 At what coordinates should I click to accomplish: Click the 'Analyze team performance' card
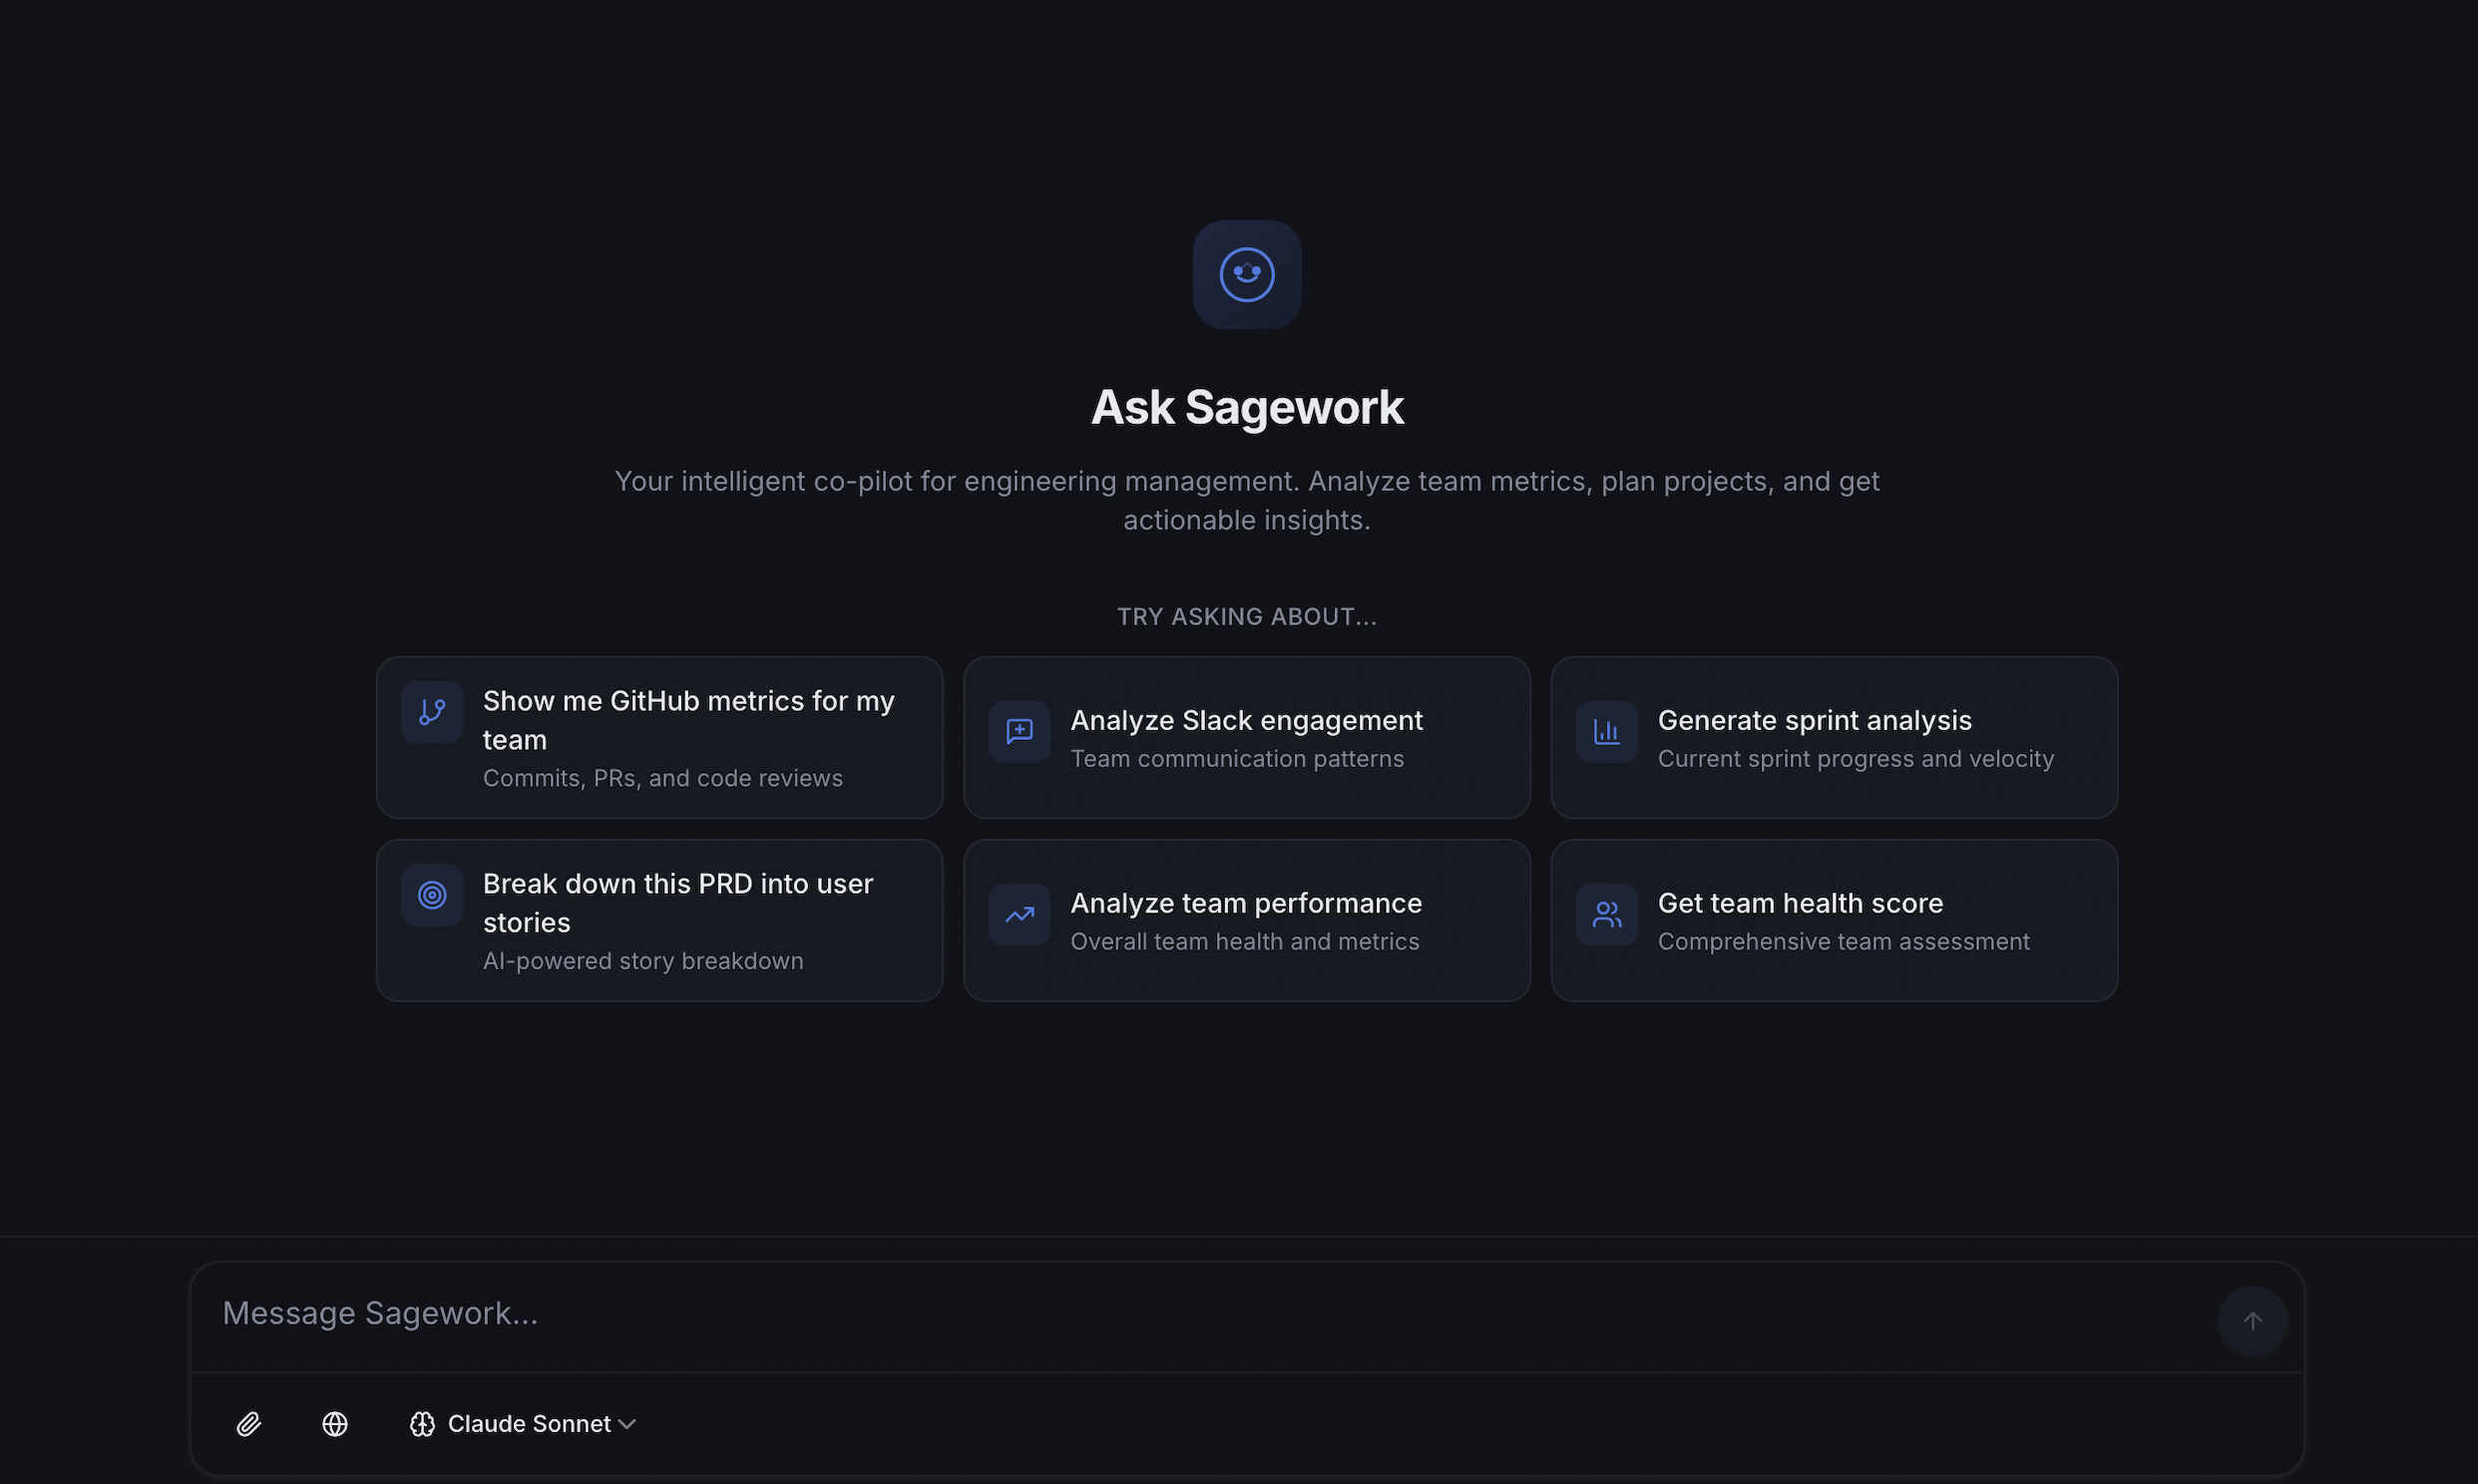(x=1246, y=919)
